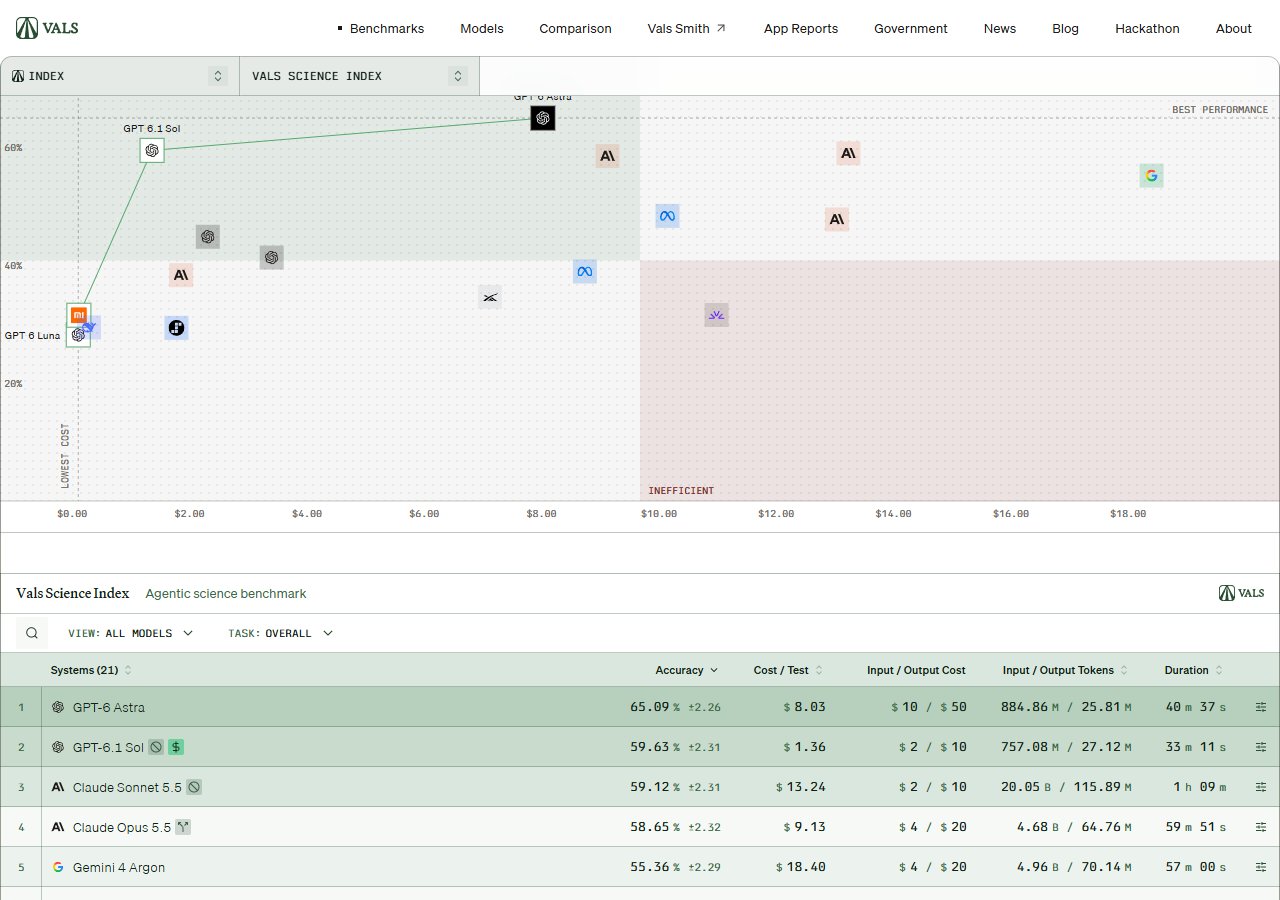Viewport: 1280px width, 900px height.
Task: Expand the TASK: OVERALL filter
Action: click(x=280, y=633)
